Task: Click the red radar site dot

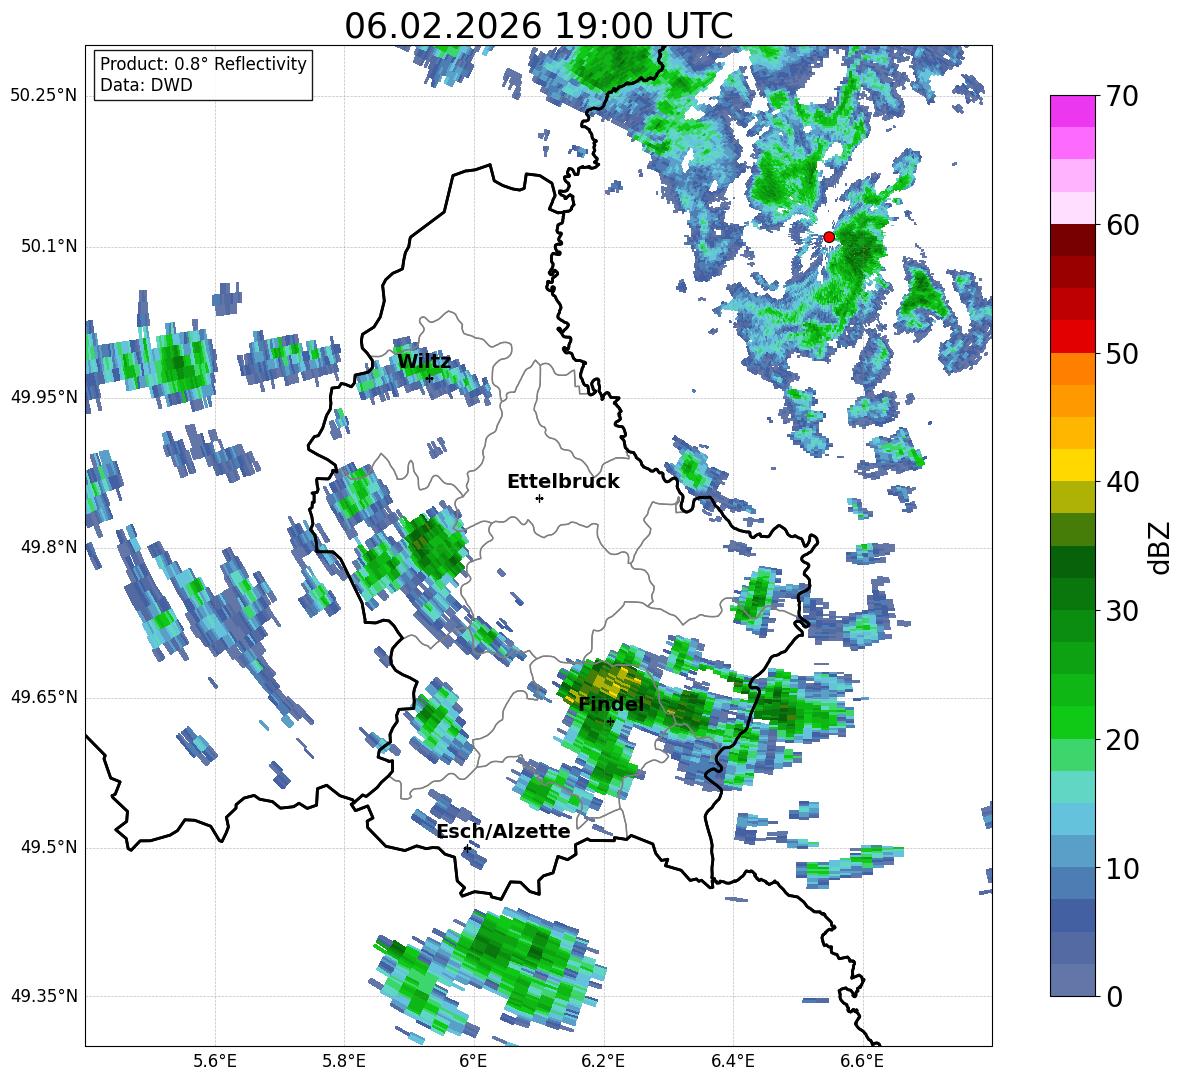Action: pyautogui.click(x=829, y=237)
